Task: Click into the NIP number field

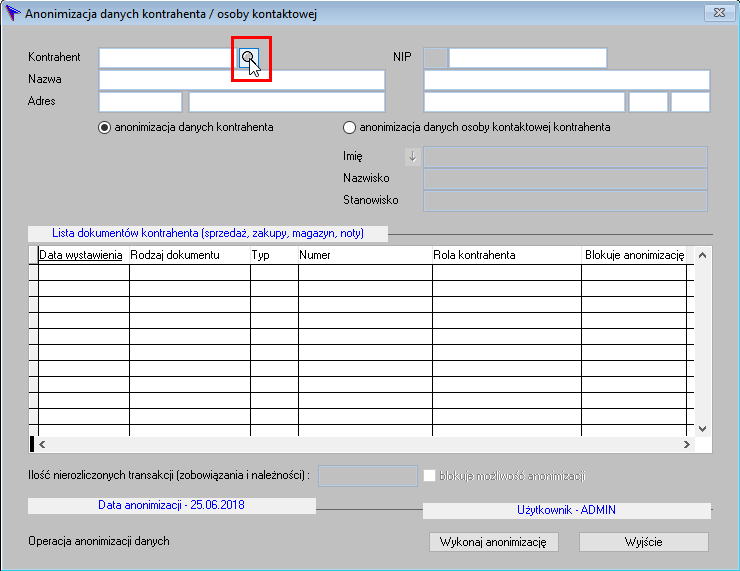Action: (527, 58)
